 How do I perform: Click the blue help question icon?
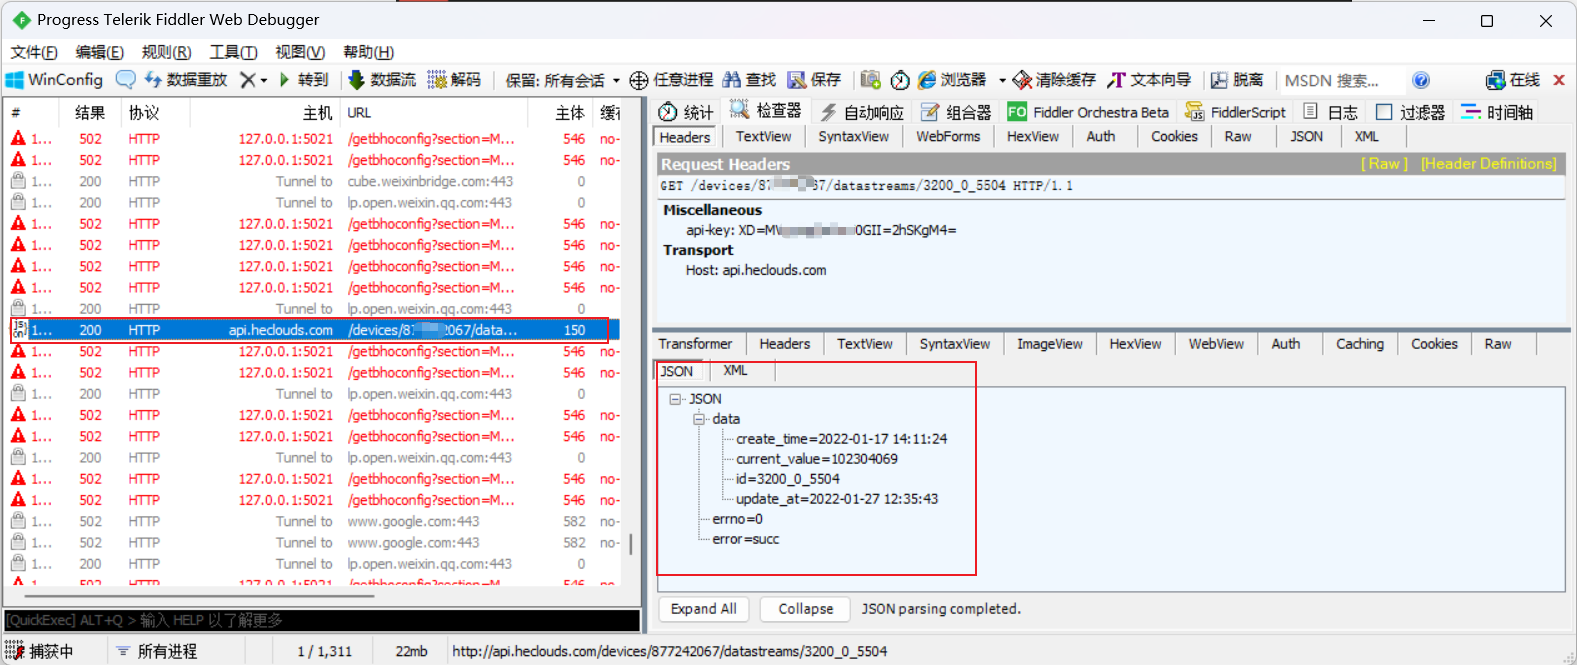(1421, 80)
